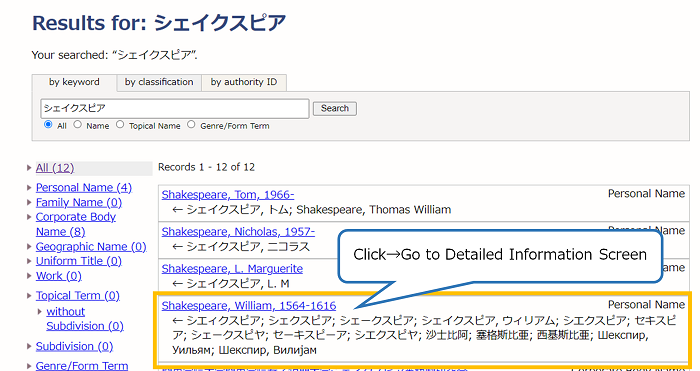Click the variant name text シェイクスピア, L. M
Image resolution: width=700 pixels, height=371 pixels.
coord(238,284)
